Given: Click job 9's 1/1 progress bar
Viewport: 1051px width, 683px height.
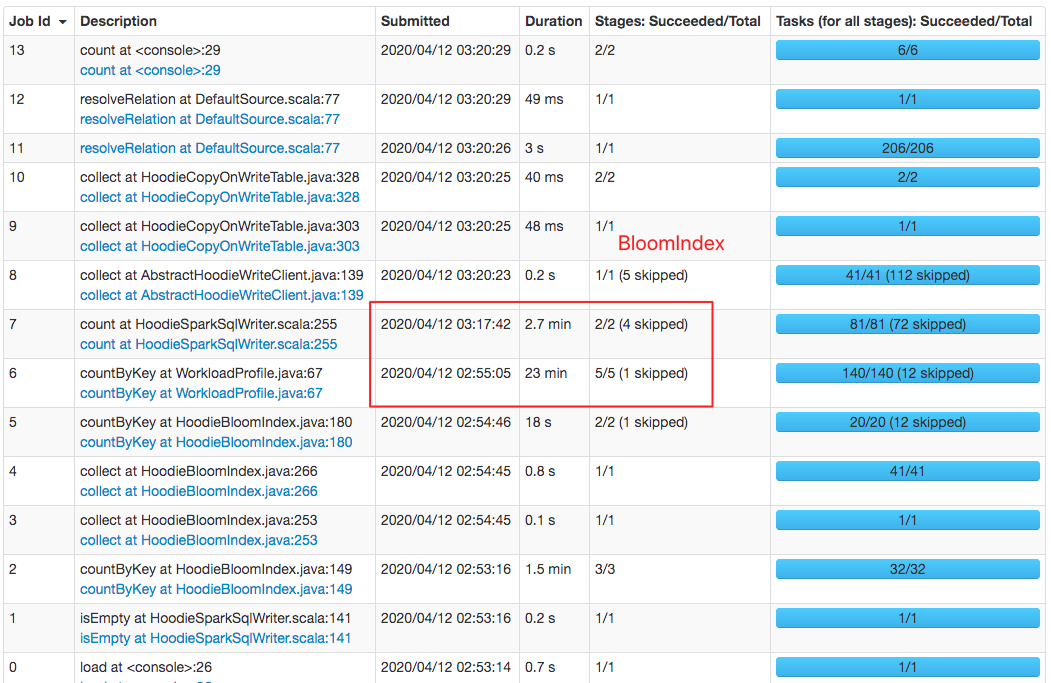Looking at the screenshot, I should (908, 226).
